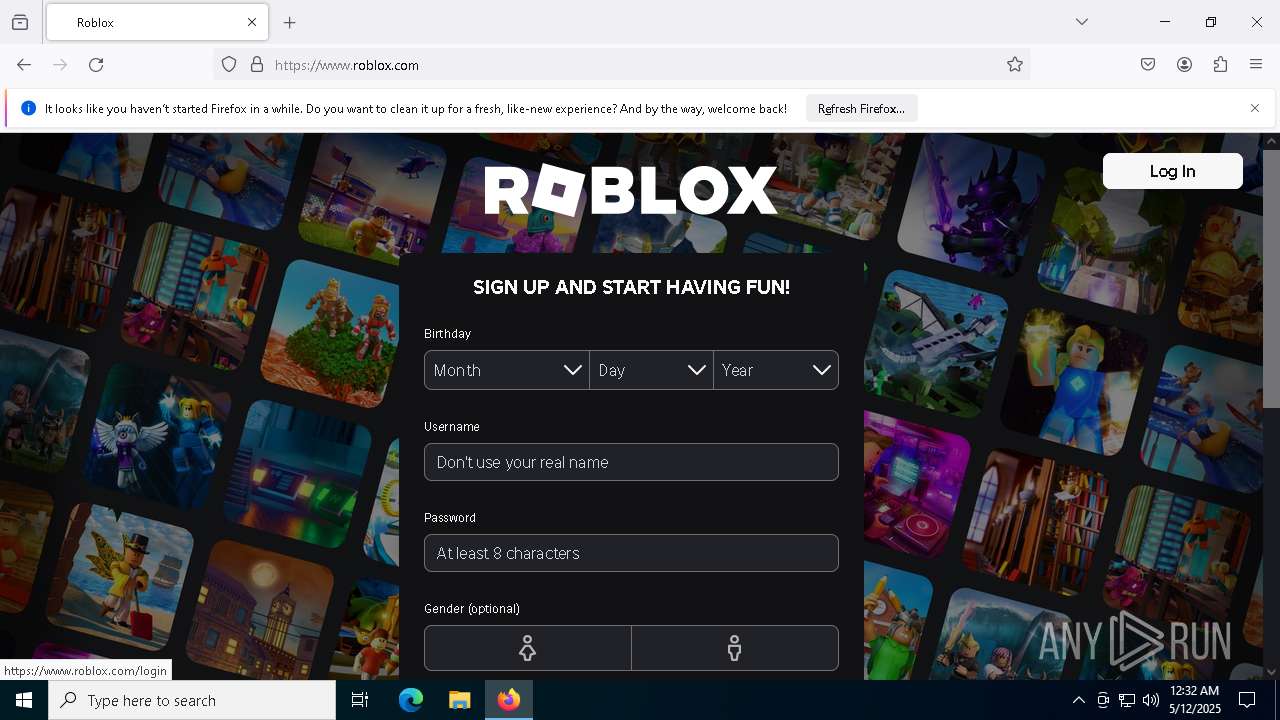Bookmark this page with star icon
The image size is (1280, 720).
click(x=1015, y=65)
